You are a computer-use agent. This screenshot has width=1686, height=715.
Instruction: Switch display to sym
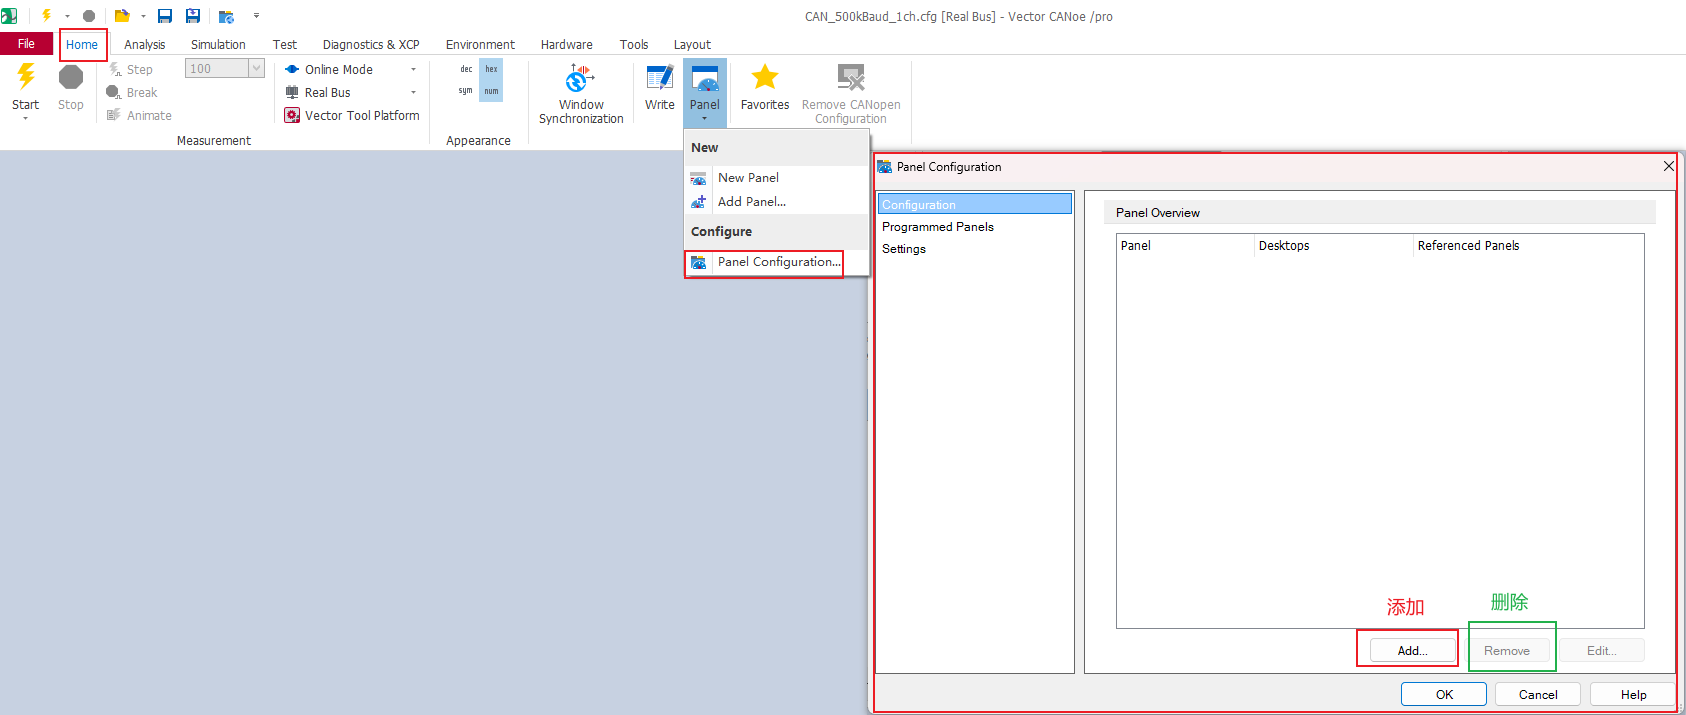tap(466, 91)
